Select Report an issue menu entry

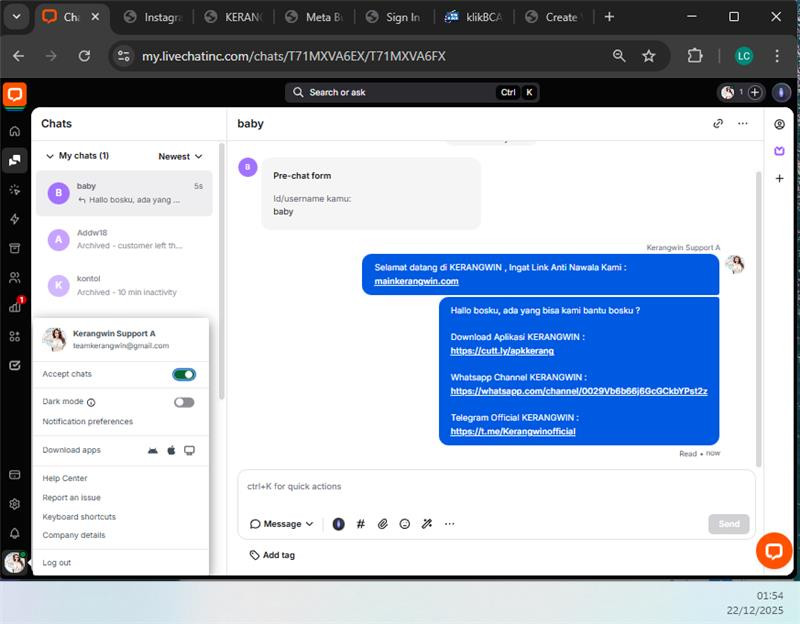[x=71, y=497]
